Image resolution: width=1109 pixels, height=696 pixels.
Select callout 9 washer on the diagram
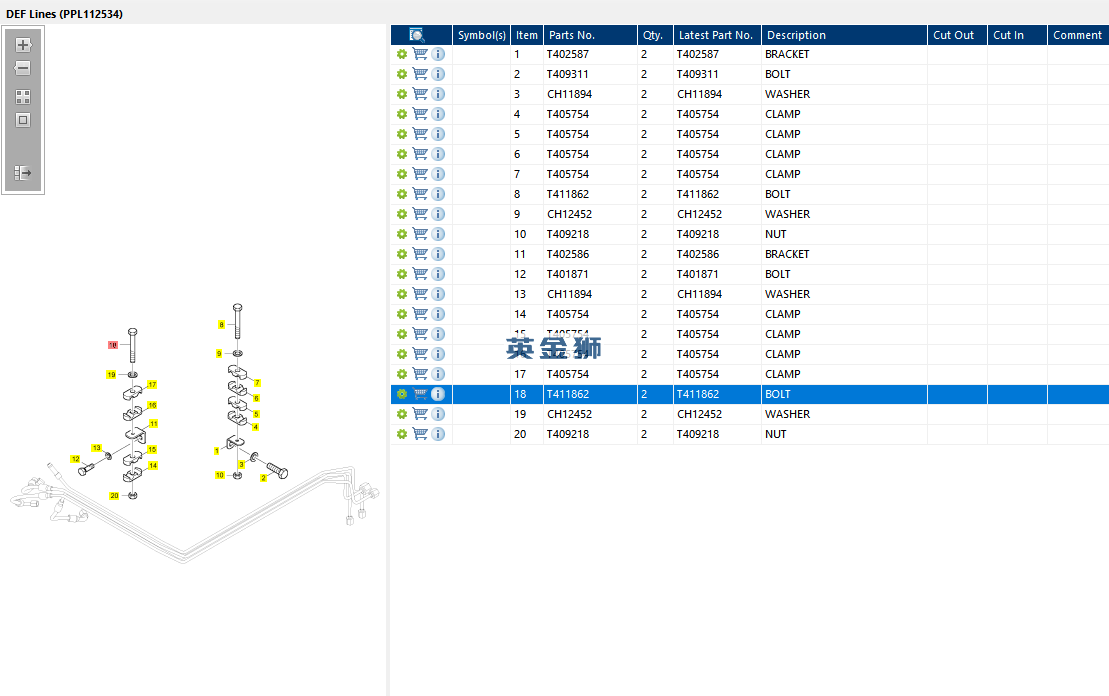point(219,354)
